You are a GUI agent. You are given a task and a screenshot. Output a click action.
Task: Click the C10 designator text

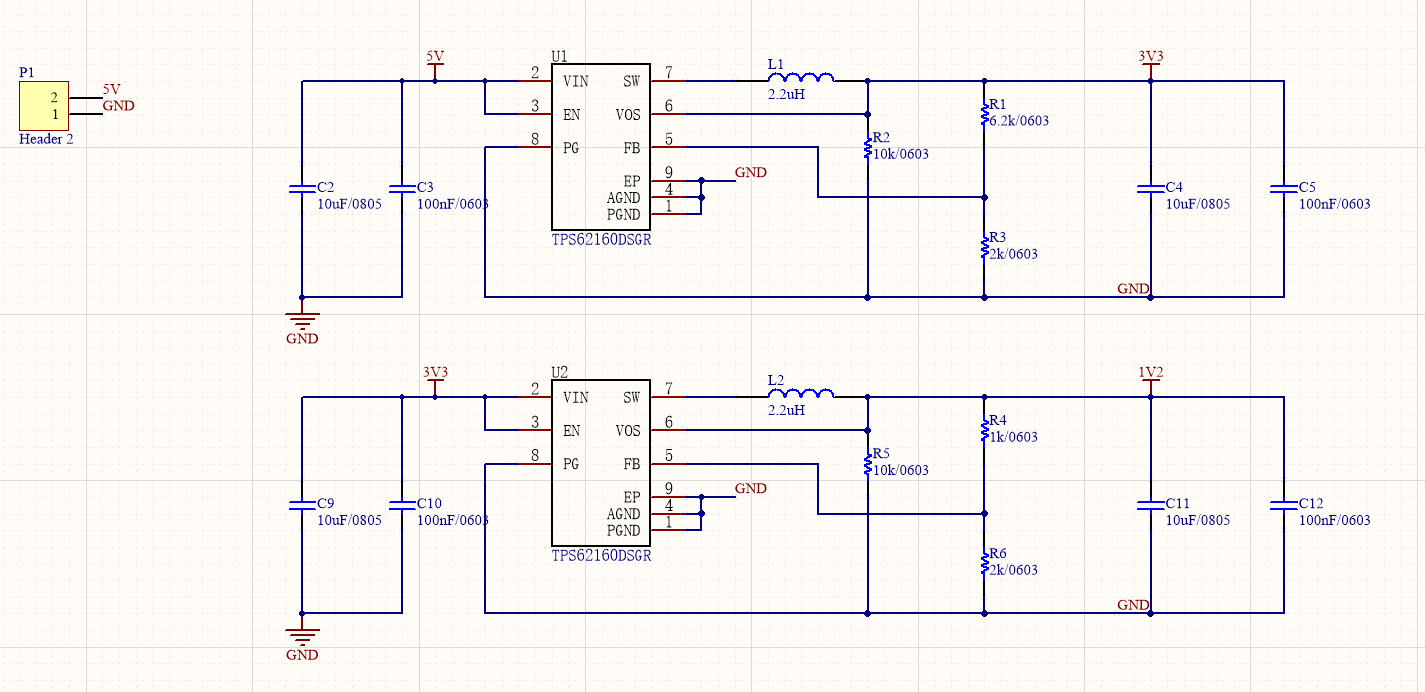(x=429, y=503)
